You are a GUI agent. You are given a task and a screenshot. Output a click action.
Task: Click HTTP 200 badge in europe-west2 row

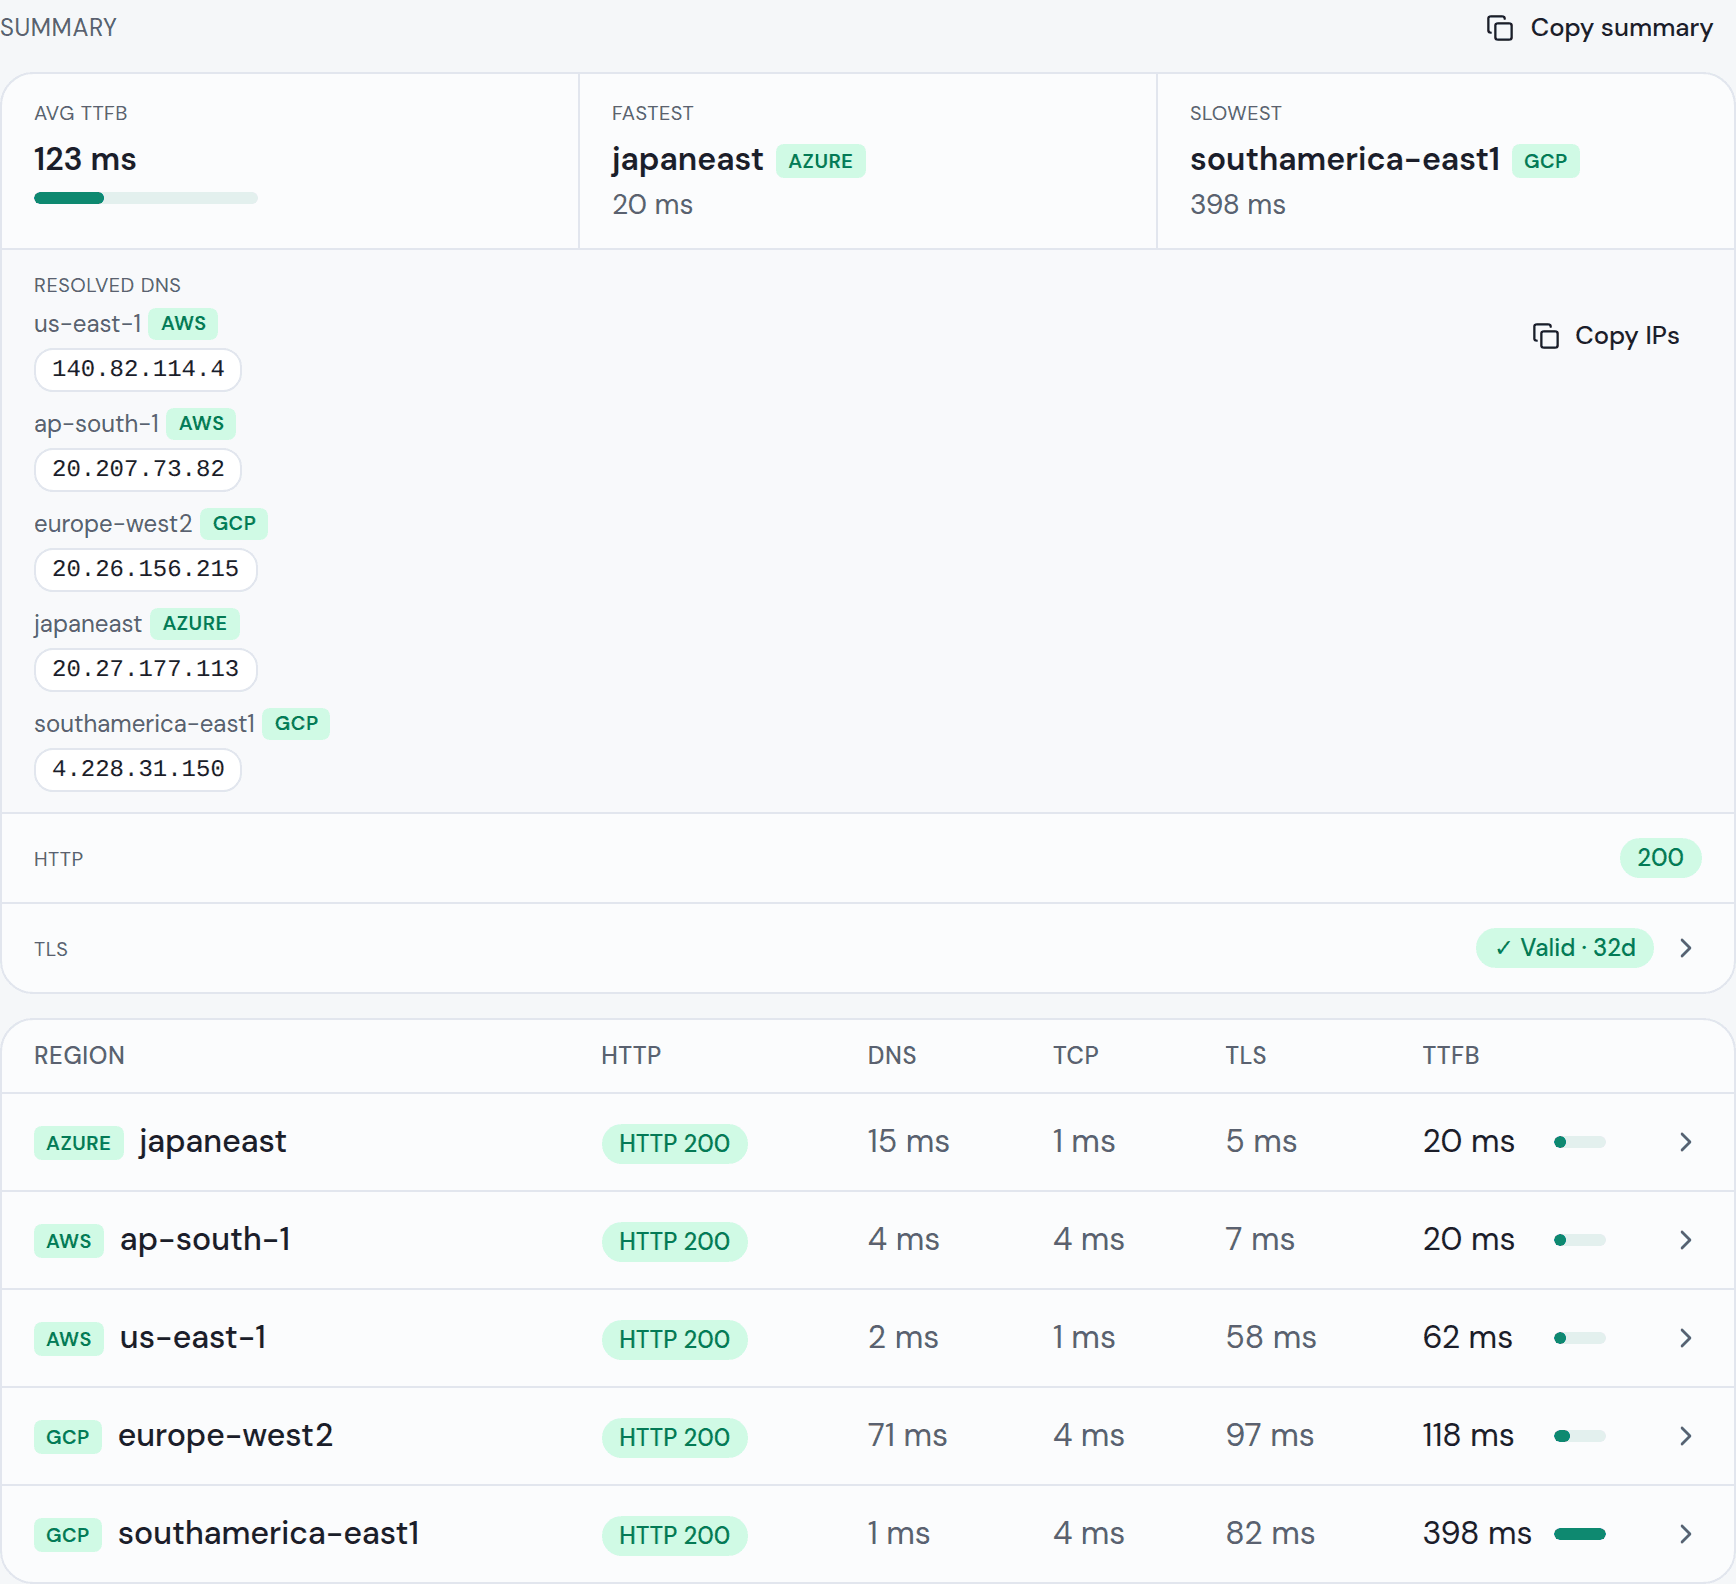675,1437
